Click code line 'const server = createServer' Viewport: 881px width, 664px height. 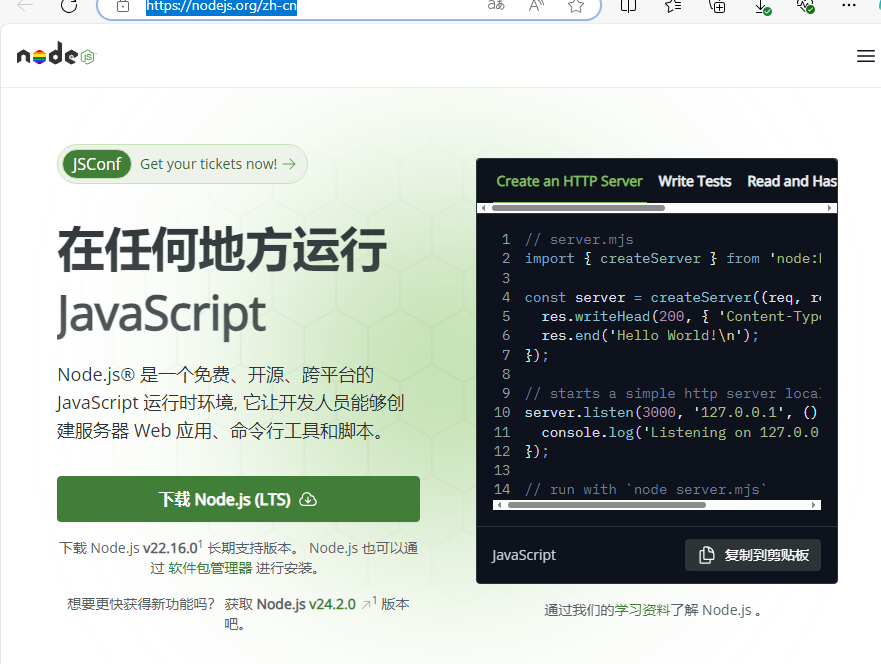coord(673,297)
